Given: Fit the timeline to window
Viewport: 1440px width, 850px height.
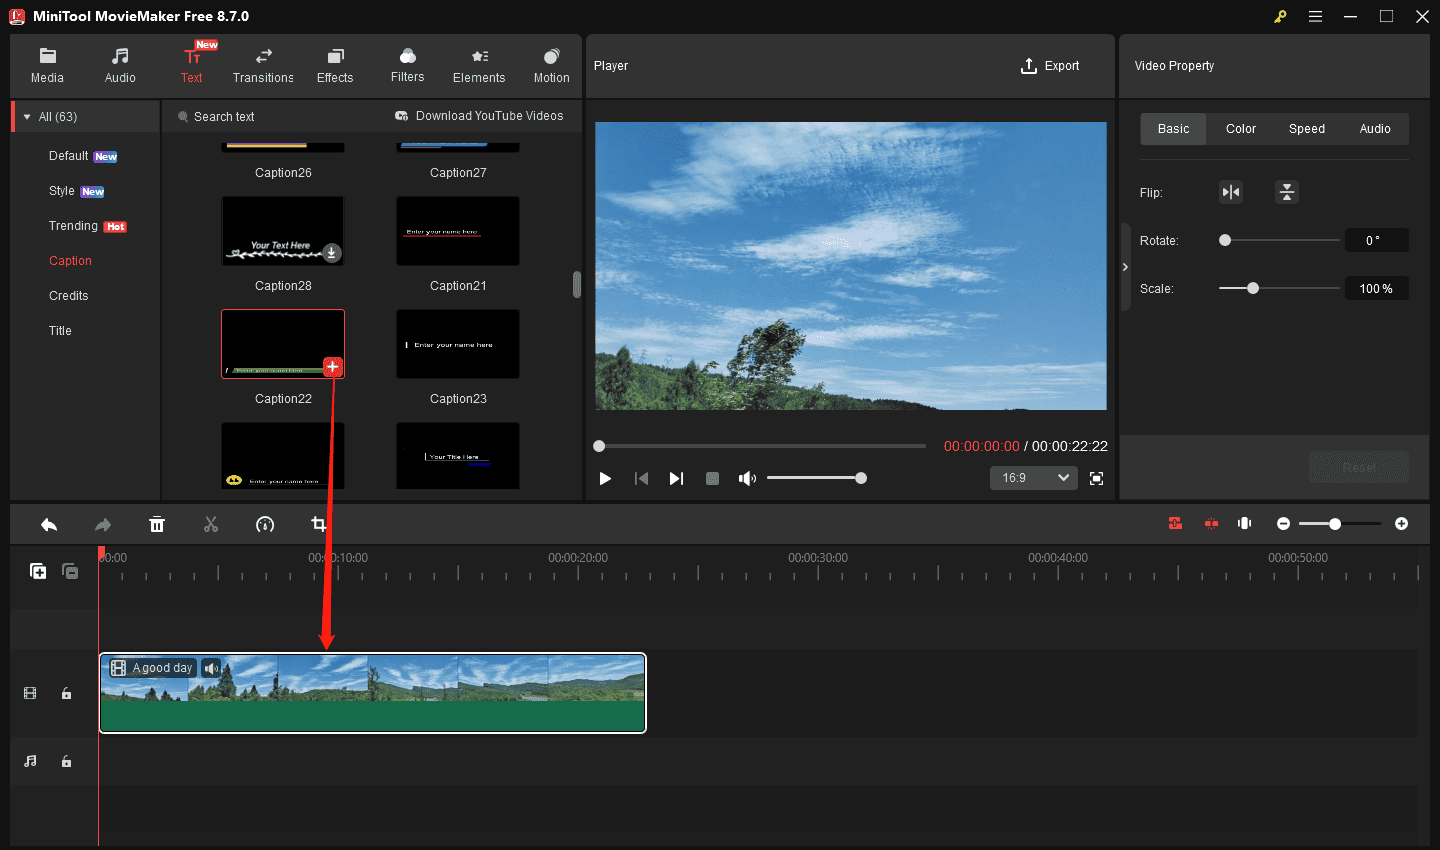Looking at the screenshot, I should 1245,523.
